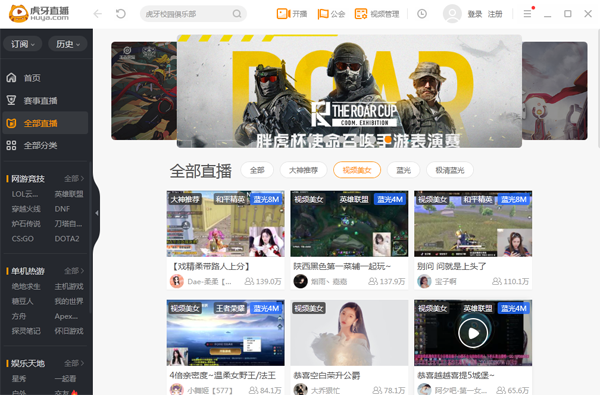Open 探灵笔记 category in sidebar

coord(26,331)
